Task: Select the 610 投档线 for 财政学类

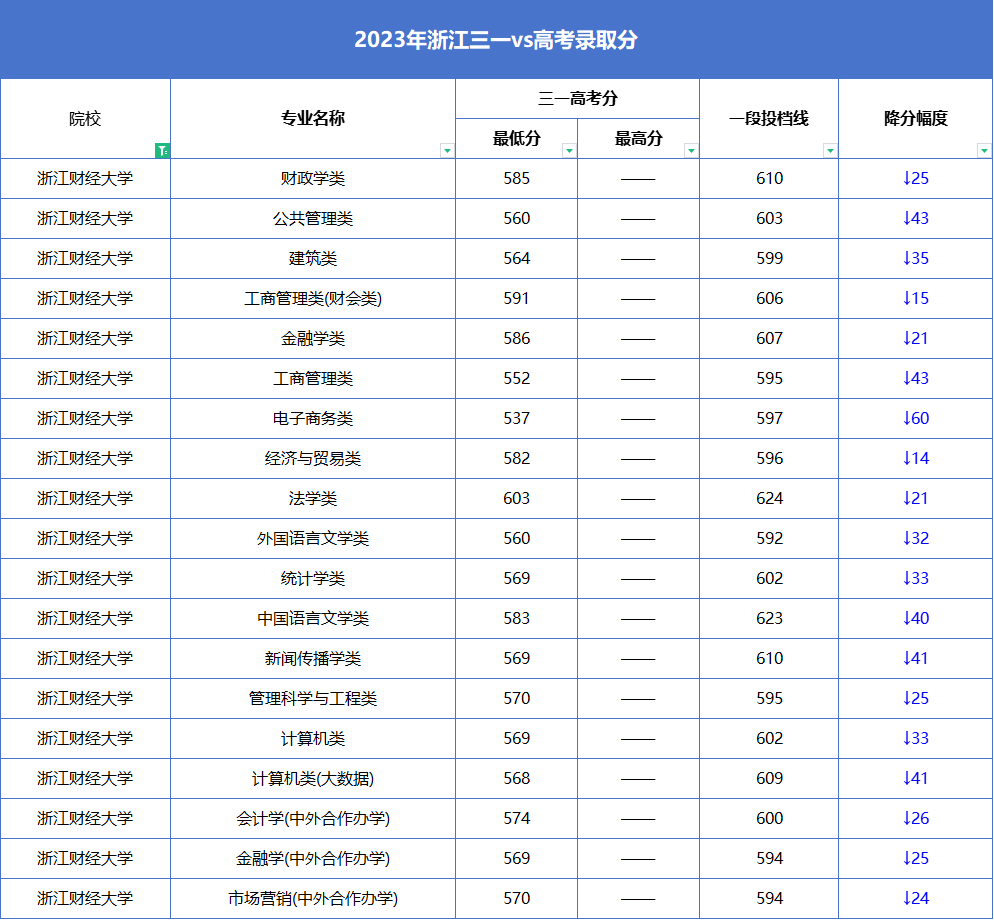Action: pyautogui.click(x=768, y=178)
